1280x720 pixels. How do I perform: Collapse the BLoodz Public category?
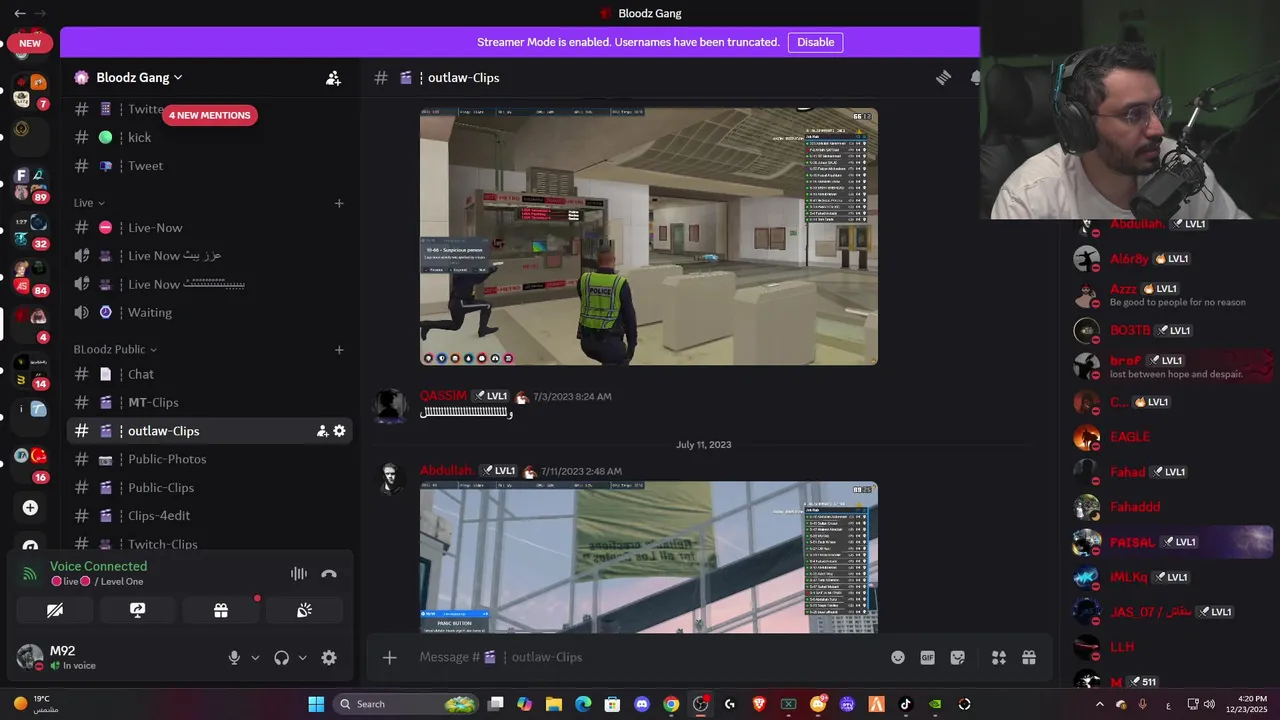pos(115,349)
